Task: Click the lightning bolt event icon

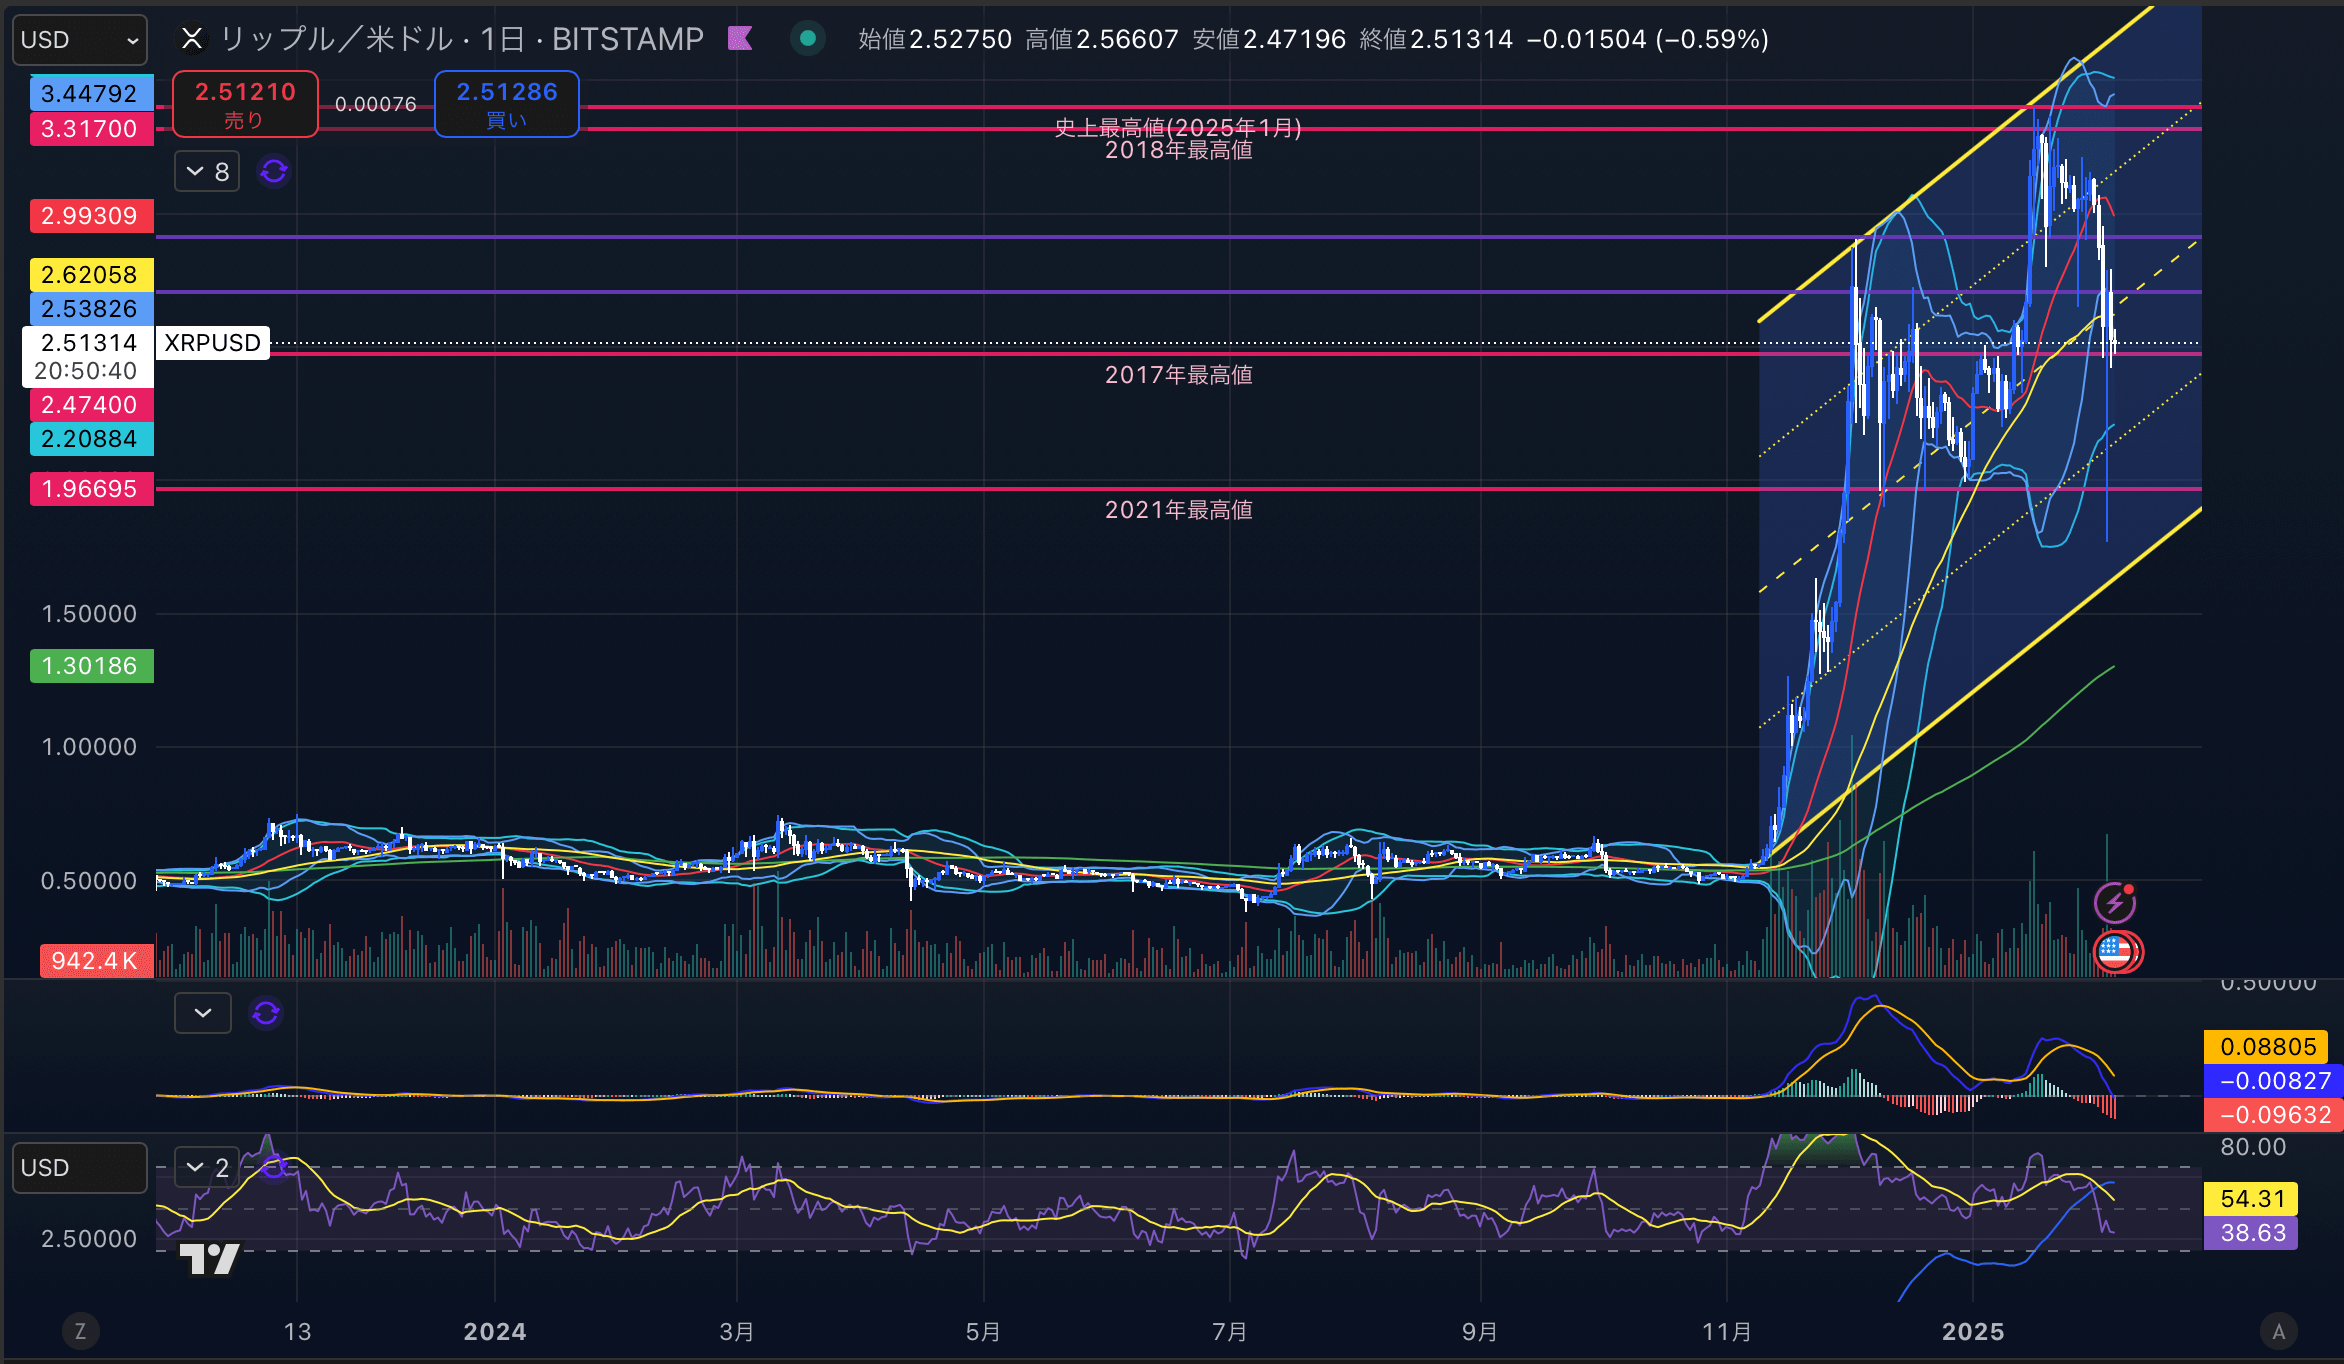Action: click(2115, 903)
